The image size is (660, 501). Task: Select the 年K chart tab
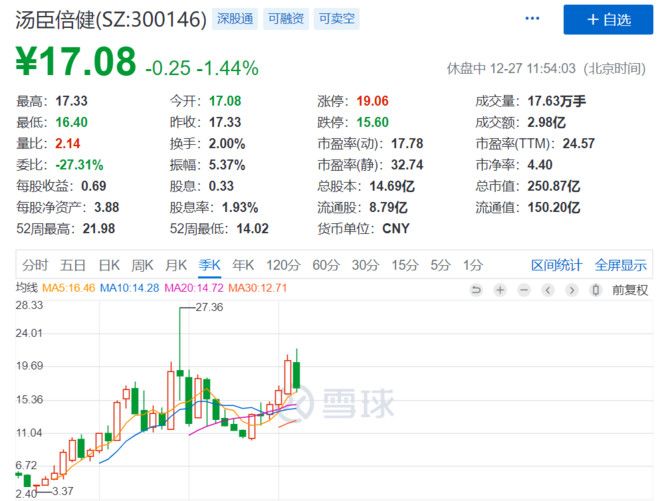point(243,265)
